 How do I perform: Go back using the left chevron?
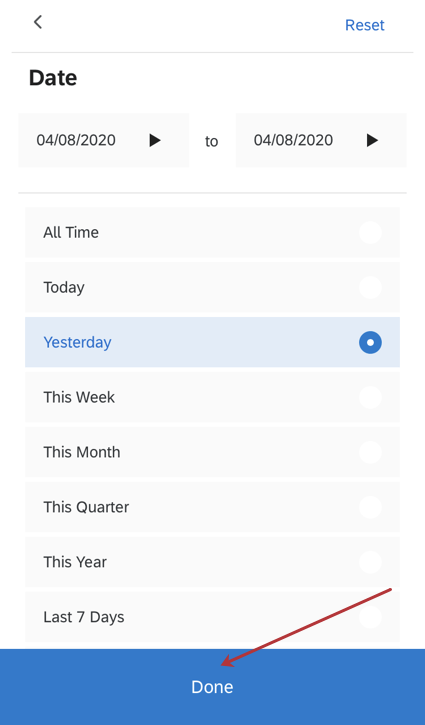38,22
